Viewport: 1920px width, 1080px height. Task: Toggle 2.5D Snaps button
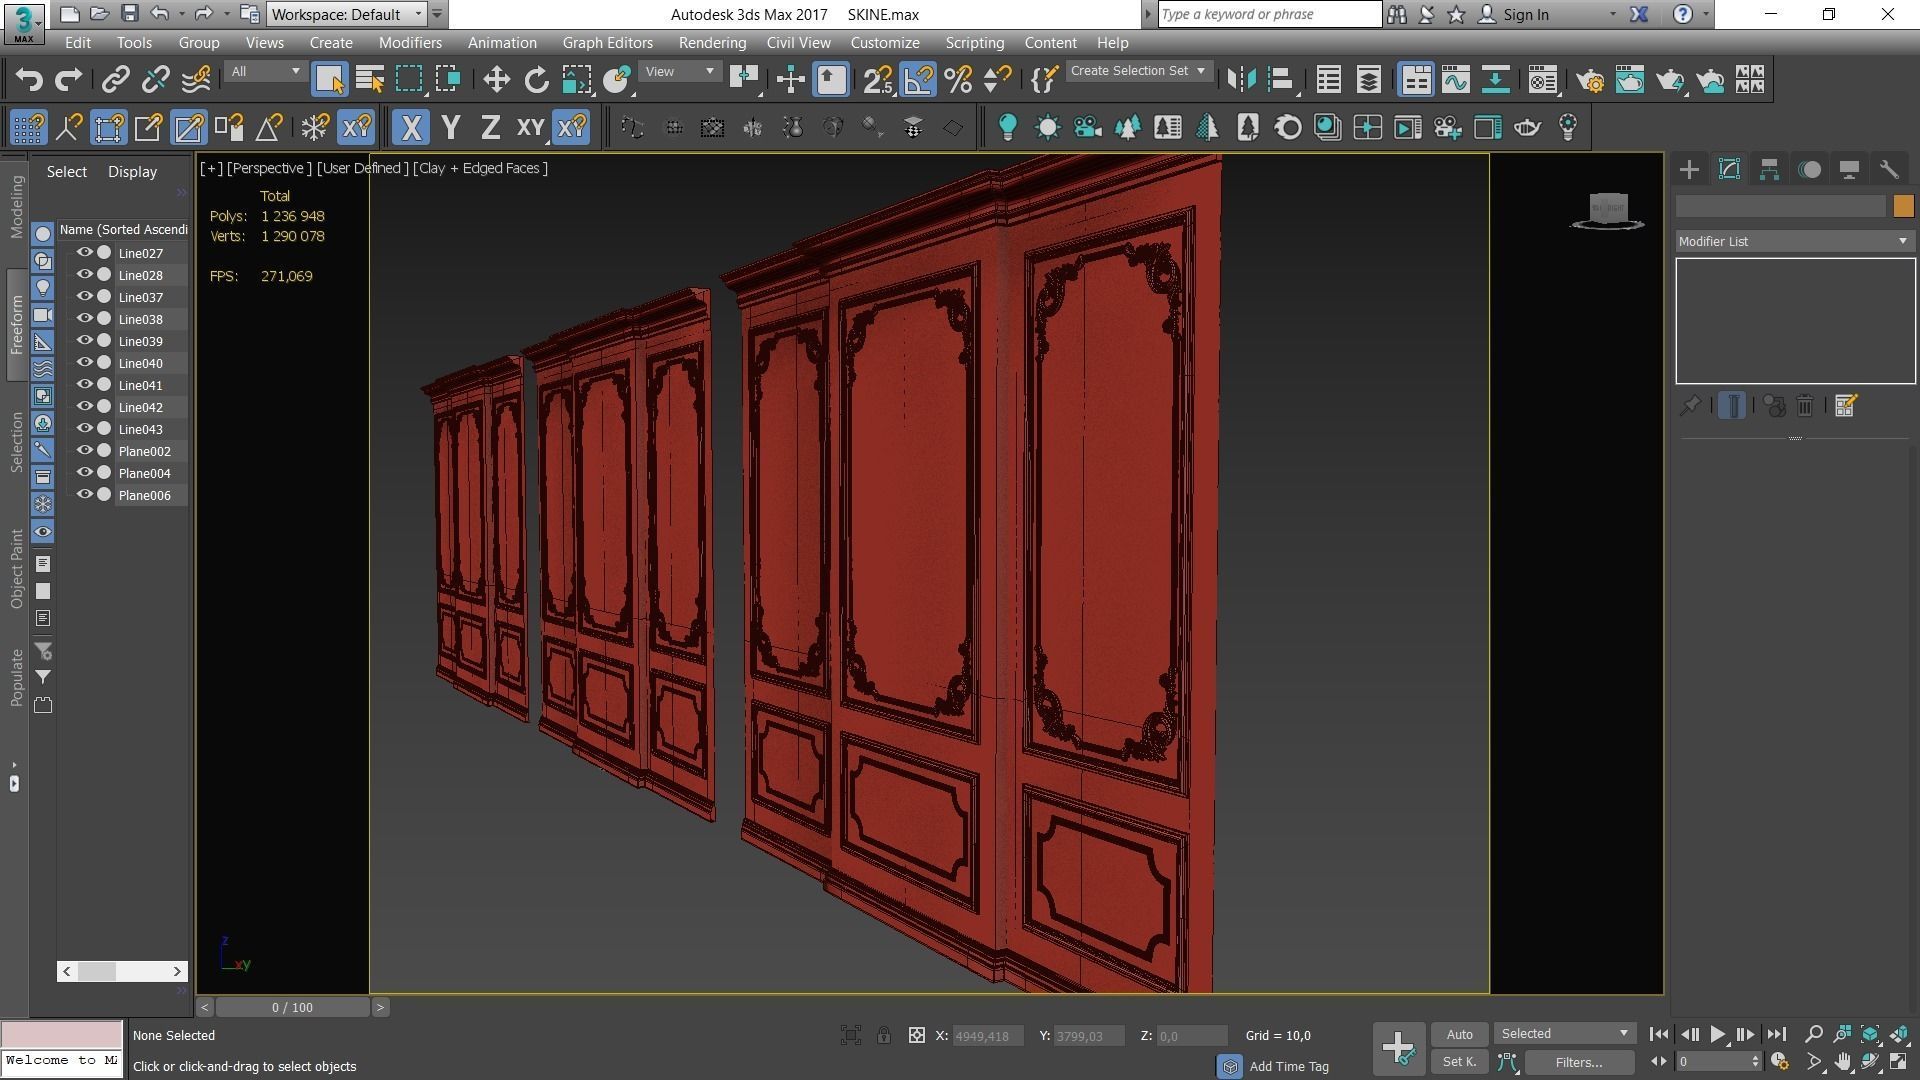[x=878, y=79]
